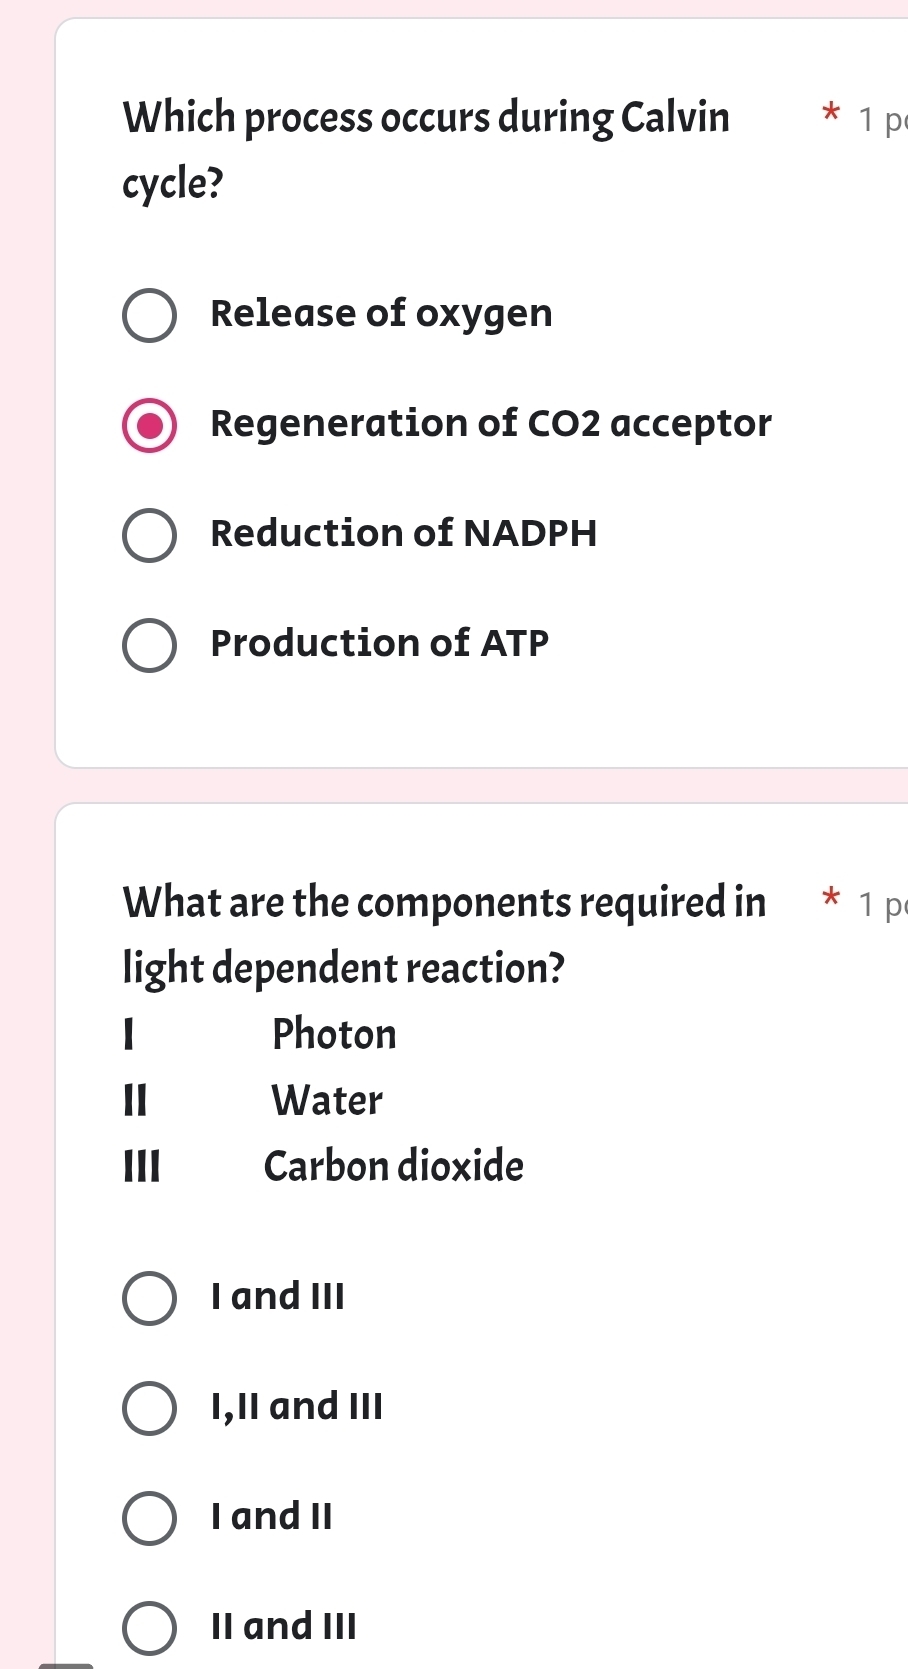The width and height of the screenshot is (908, 1669).
Task: Click the "1 p" points label top right
Action: pos(879,119)
